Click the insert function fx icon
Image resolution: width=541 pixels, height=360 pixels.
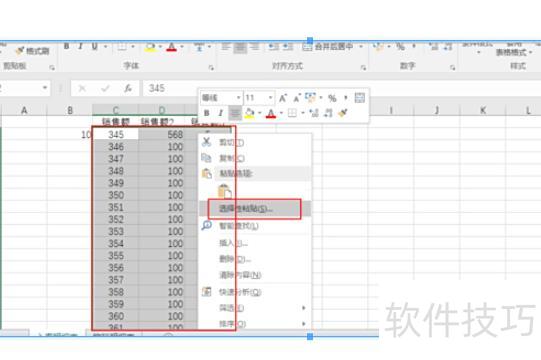[x=128, y=88]
